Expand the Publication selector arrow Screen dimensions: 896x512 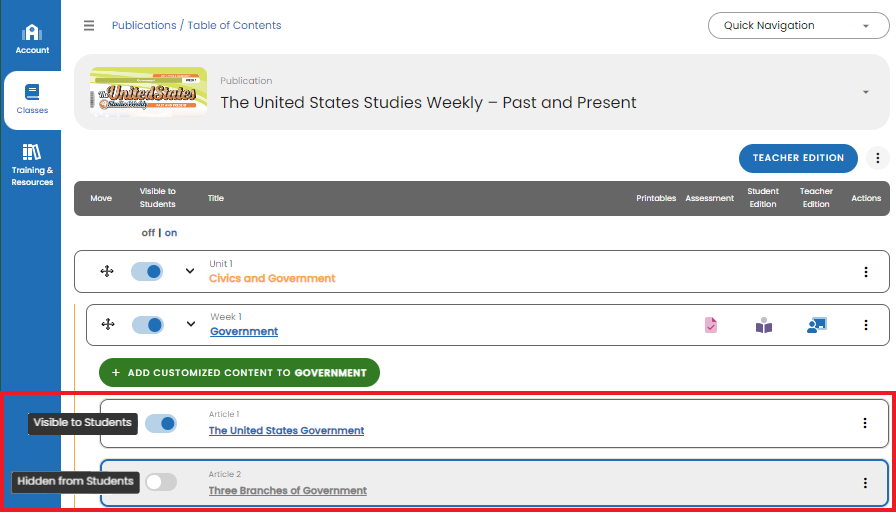point(866,92)
